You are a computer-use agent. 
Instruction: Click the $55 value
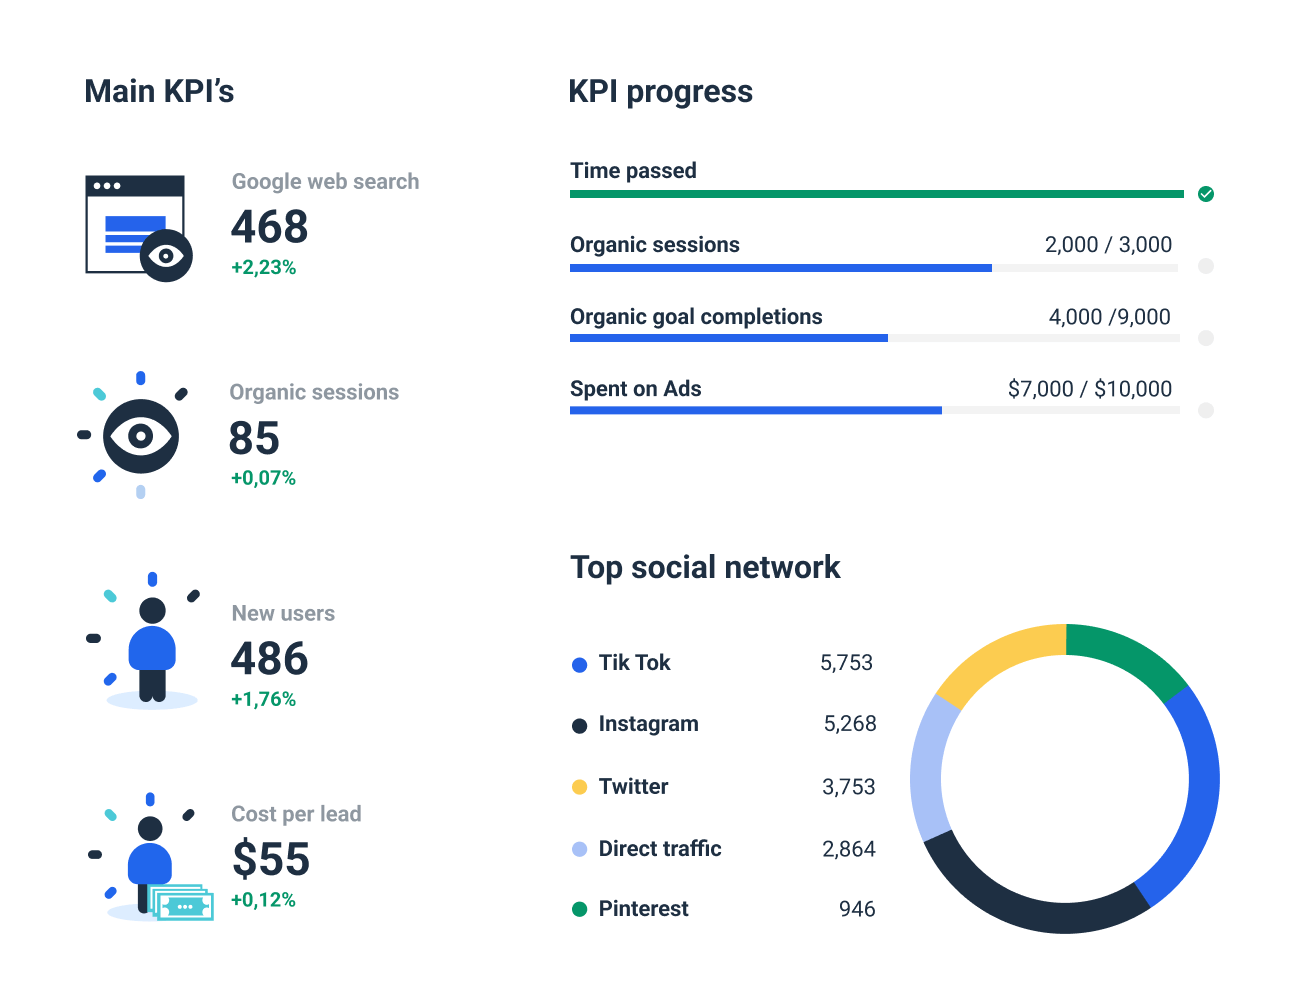click(271, 860)
